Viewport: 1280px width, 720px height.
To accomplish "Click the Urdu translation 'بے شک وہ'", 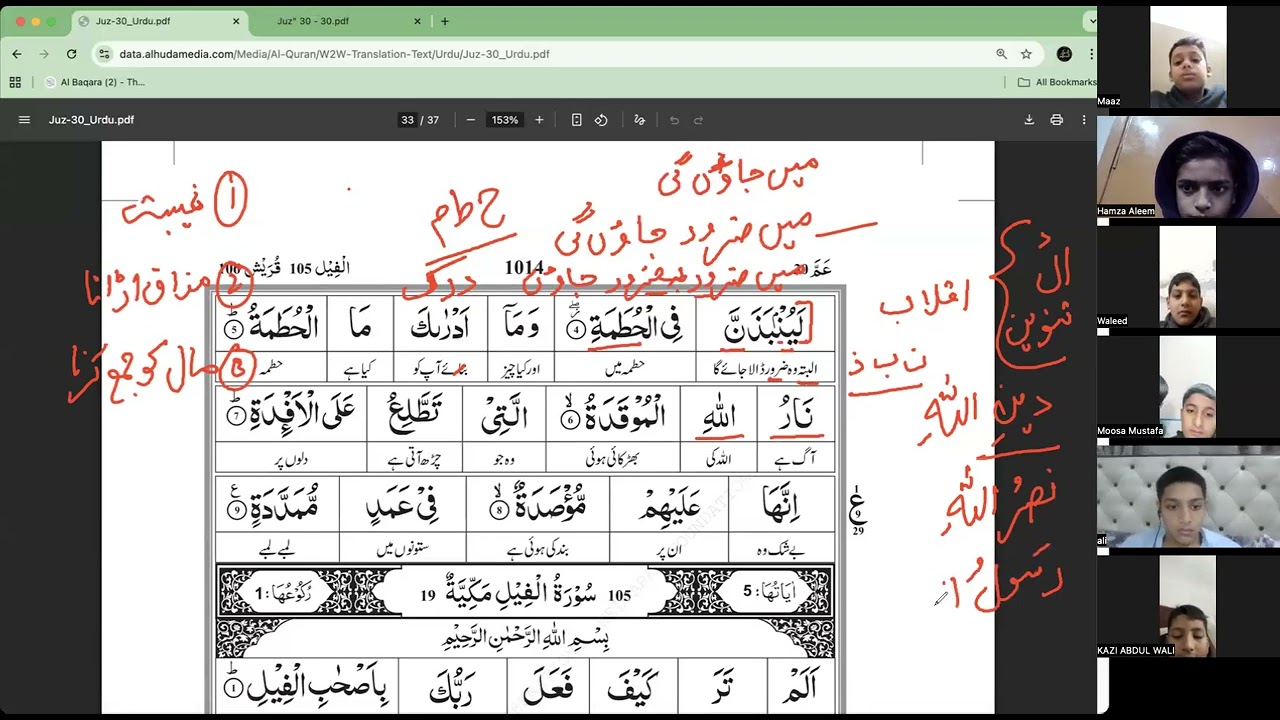I will tap(782, 550).
